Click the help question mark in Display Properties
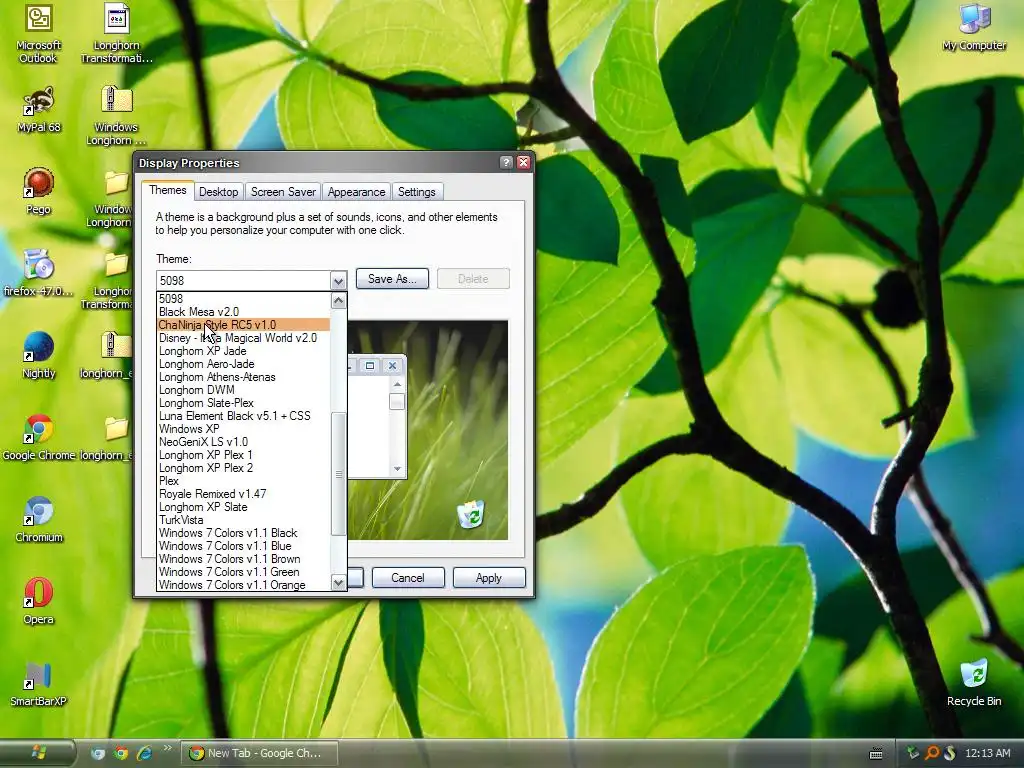 tap(506, 163)
